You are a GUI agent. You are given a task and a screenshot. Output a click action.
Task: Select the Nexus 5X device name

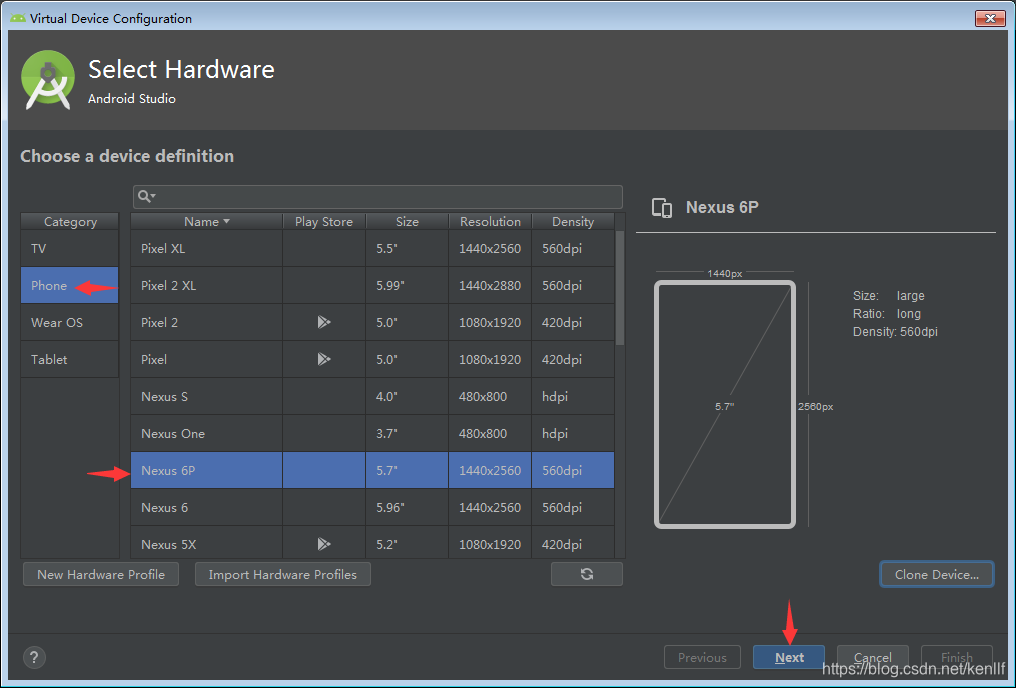coord(168,544)
